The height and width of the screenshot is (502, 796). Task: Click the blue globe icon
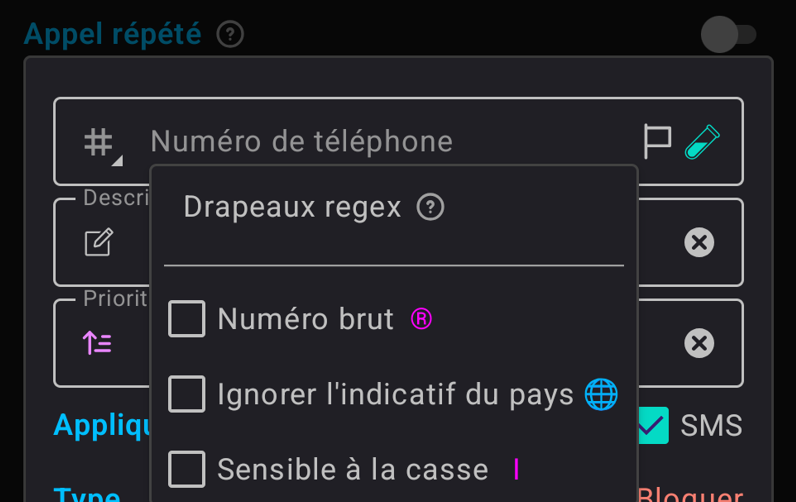click(x=601, y=394)
